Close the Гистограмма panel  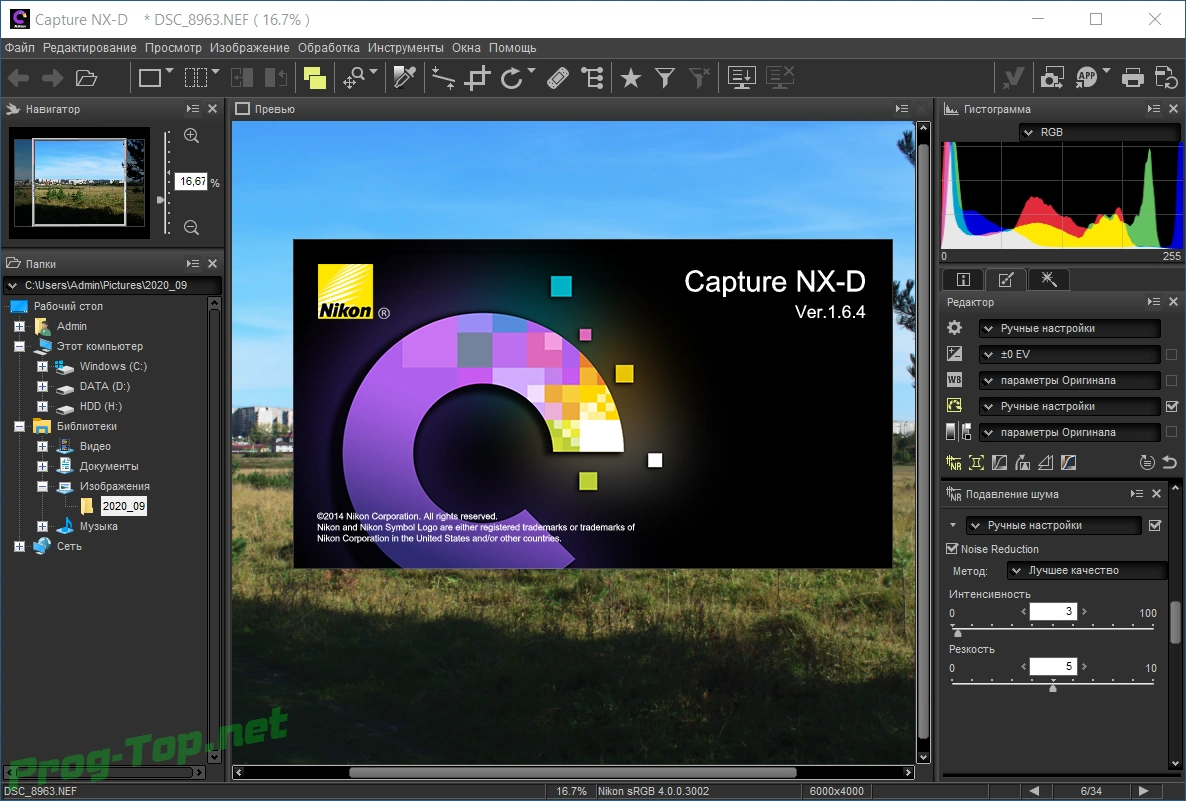[1173, 109]
